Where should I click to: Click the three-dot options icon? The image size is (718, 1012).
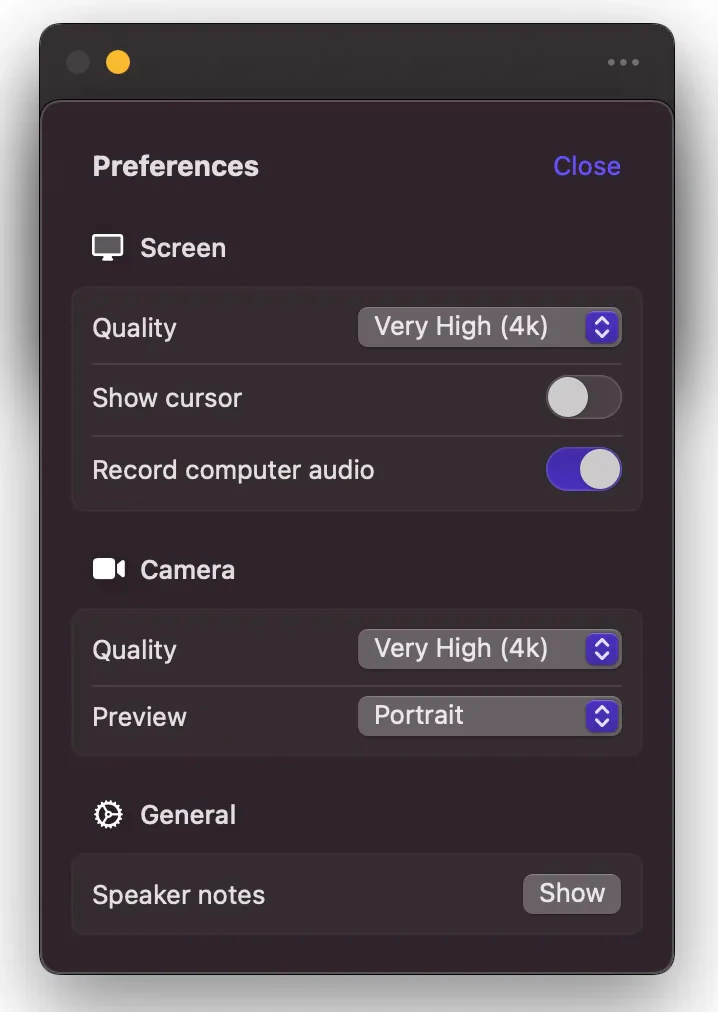(622, 62)
